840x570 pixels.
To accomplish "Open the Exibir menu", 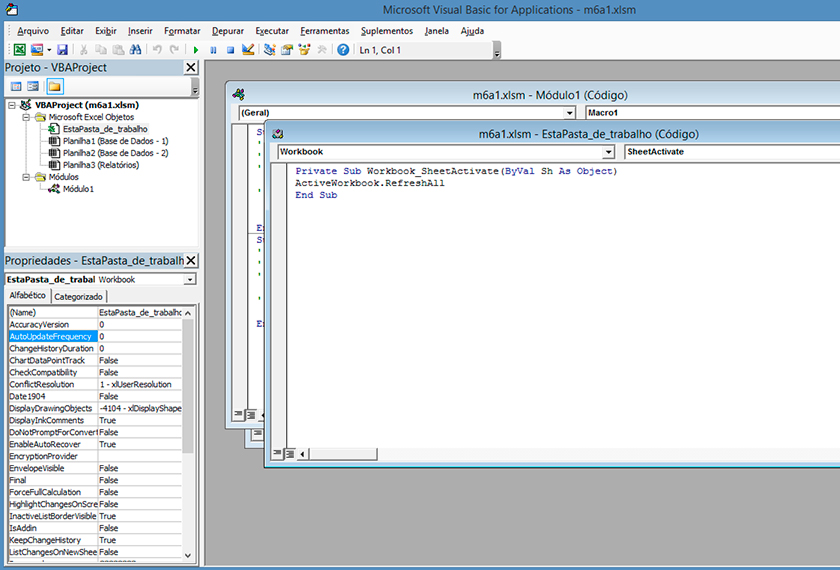I will (x=106, y=31).
